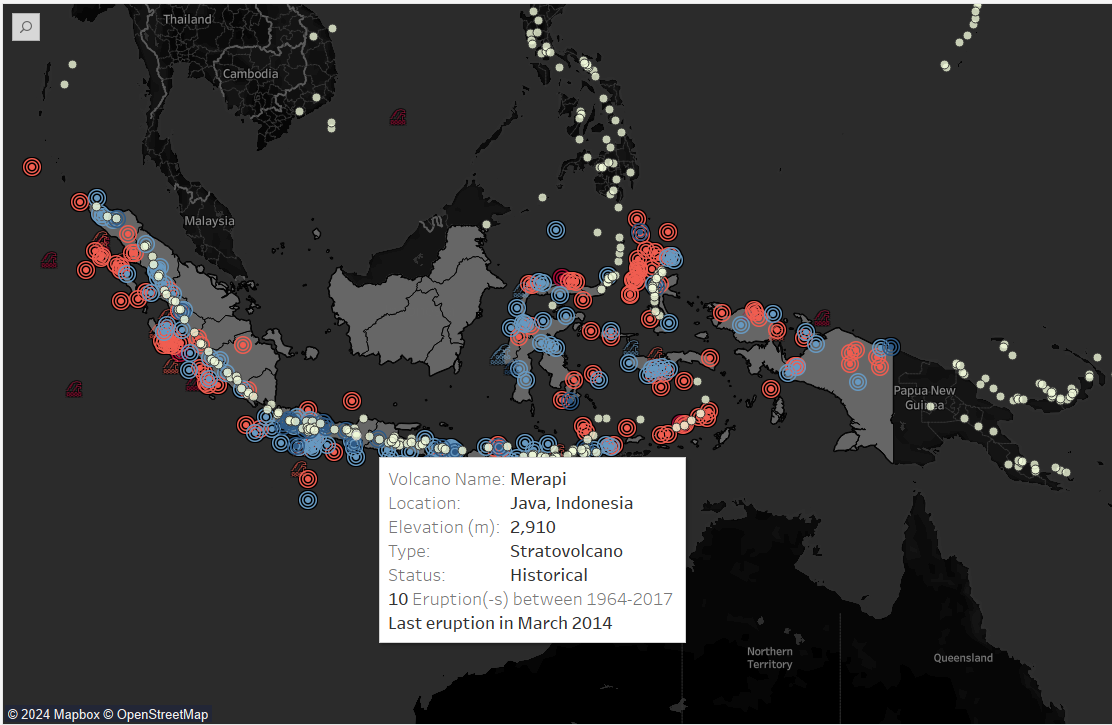1112x725 pixels.
Task: Click the Queensland region label
Action: pos(963,658)
